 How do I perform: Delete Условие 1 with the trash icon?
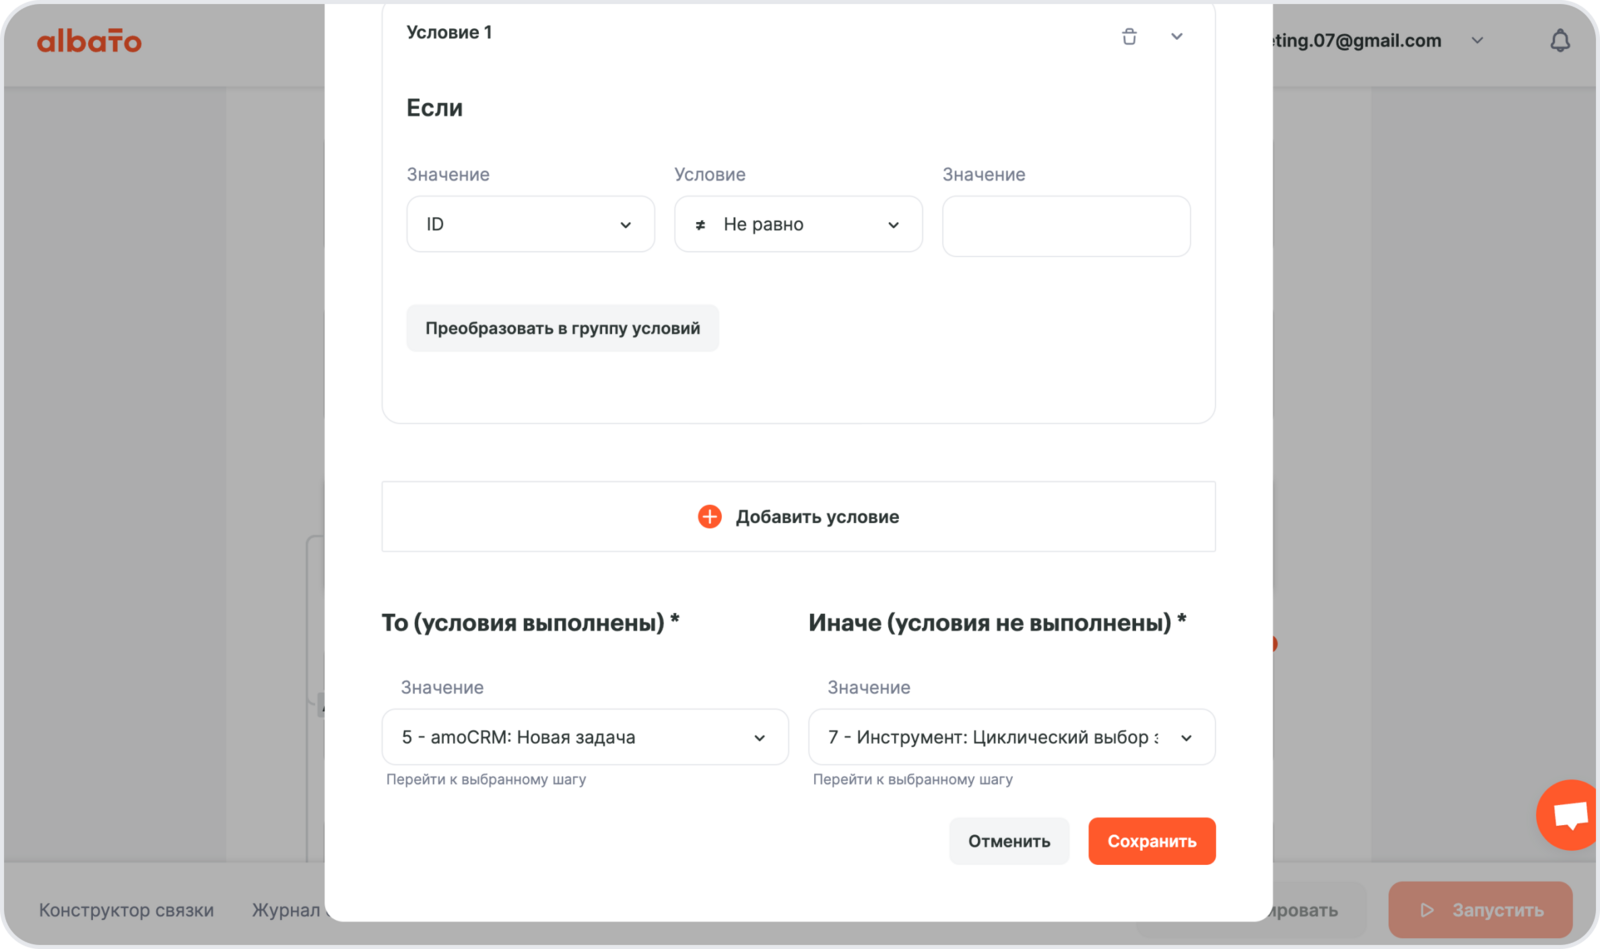(1129, 37)
